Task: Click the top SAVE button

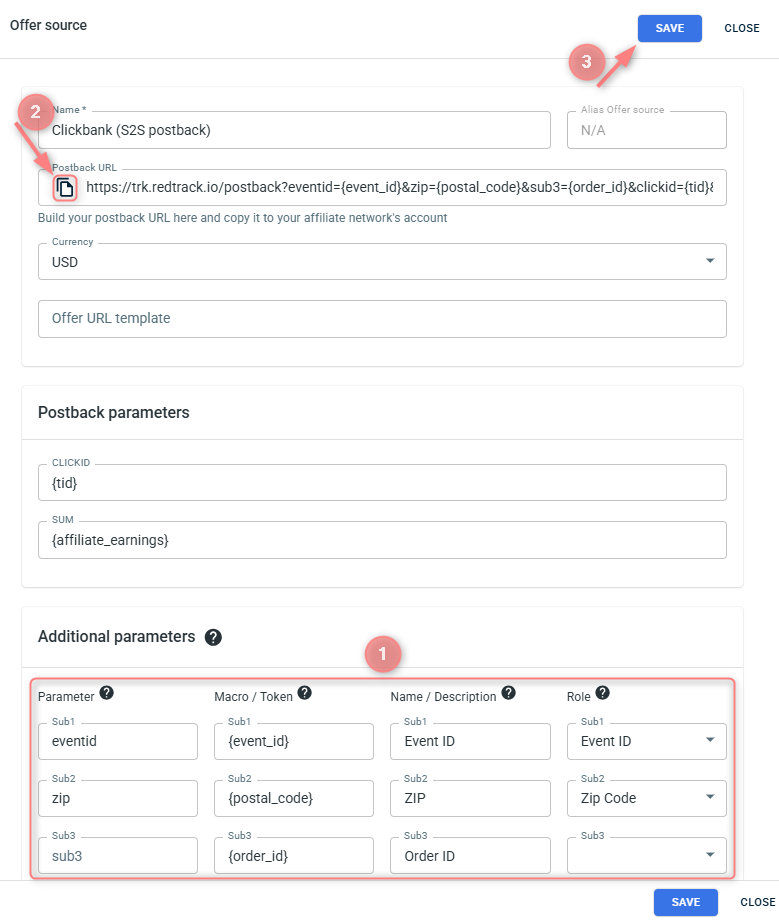Action: (x=669, y=28)
